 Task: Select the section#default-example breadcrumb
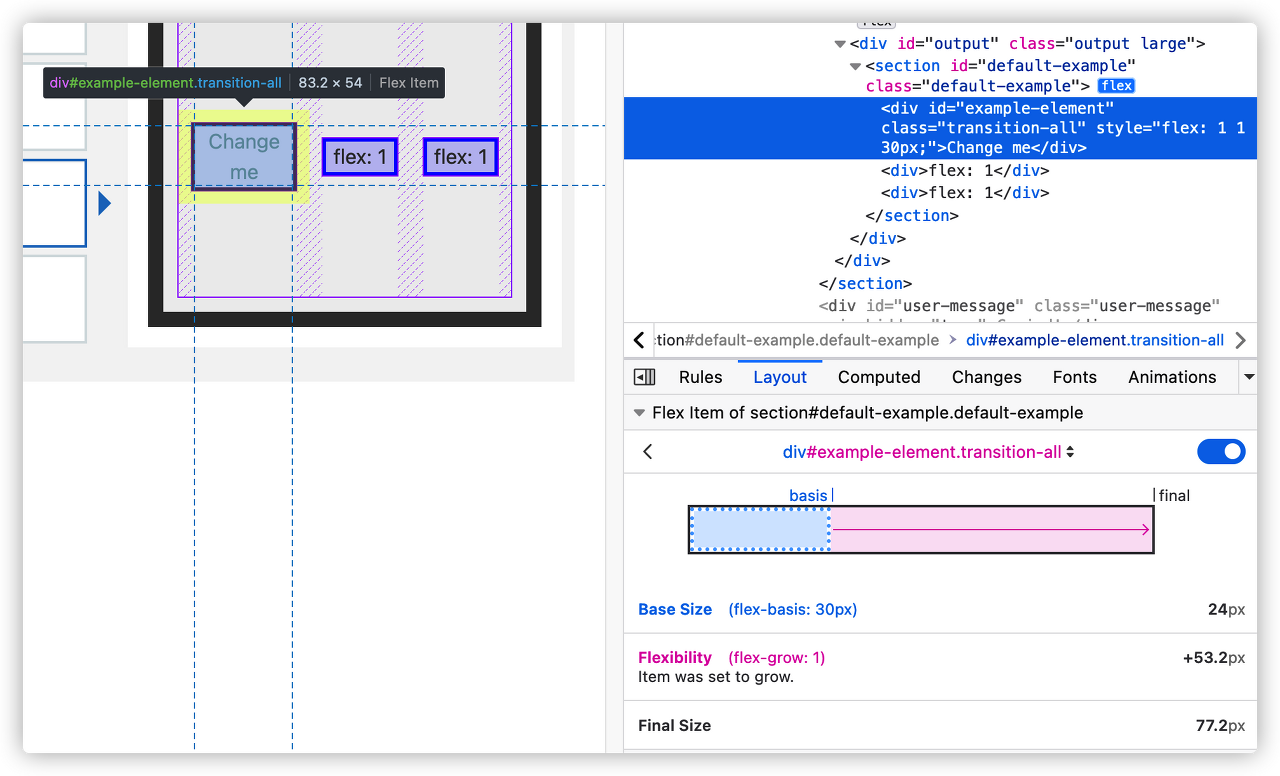point(797,340)
